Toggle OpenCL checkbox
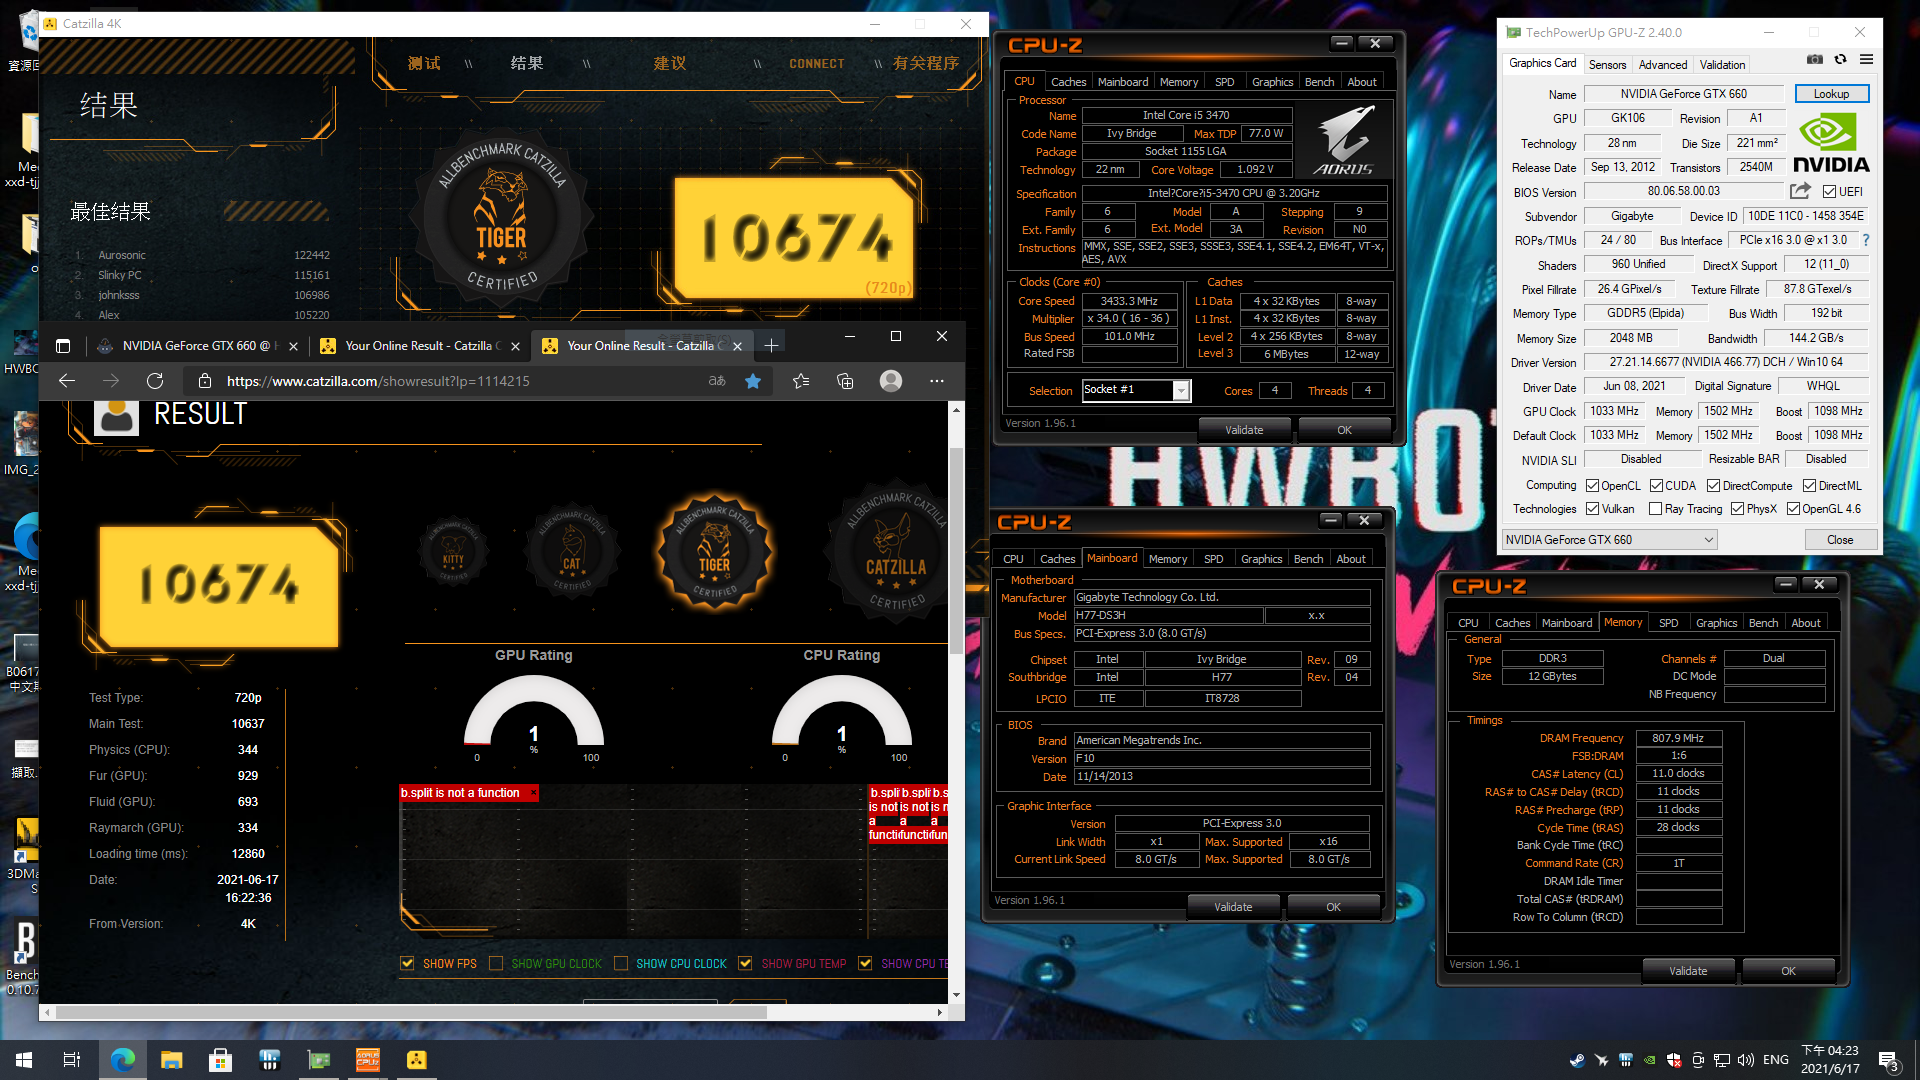The height and width of the screenshot is (1080, 1920). [x=1592, y=486]
